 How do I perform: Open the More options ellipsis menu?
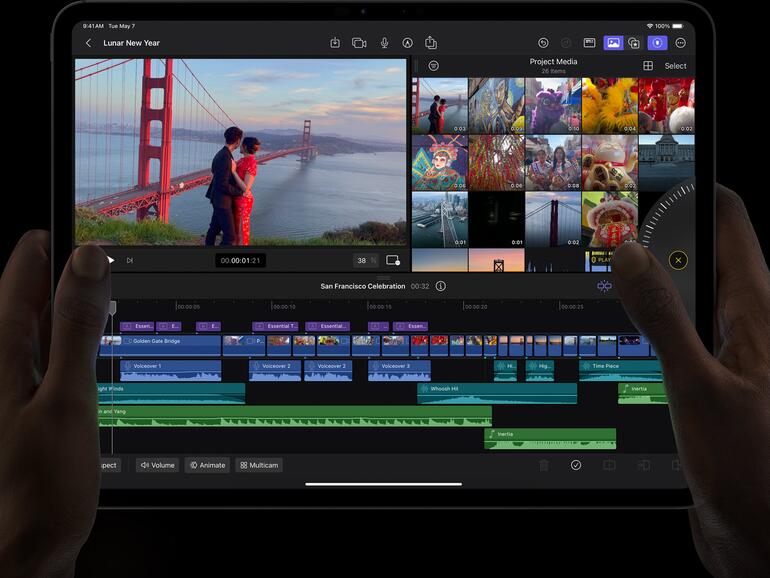pyautogui.click(x=681, y=43)
